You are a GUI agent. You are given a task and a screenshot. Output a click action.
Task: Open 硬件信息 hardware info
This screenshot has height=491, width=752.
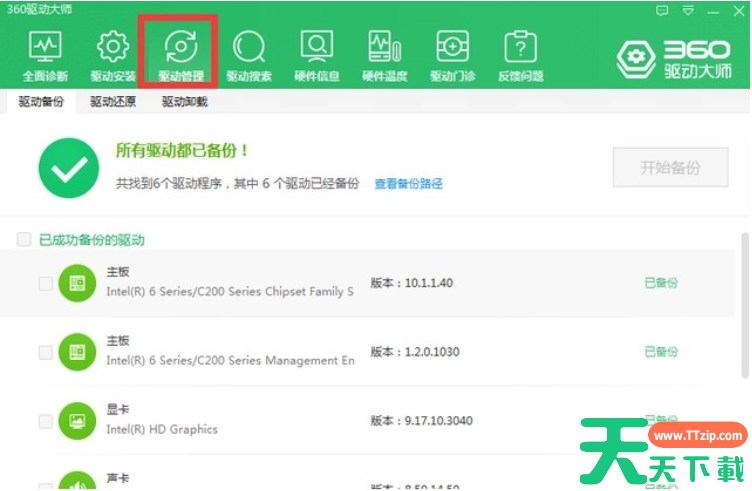[316, 53]
